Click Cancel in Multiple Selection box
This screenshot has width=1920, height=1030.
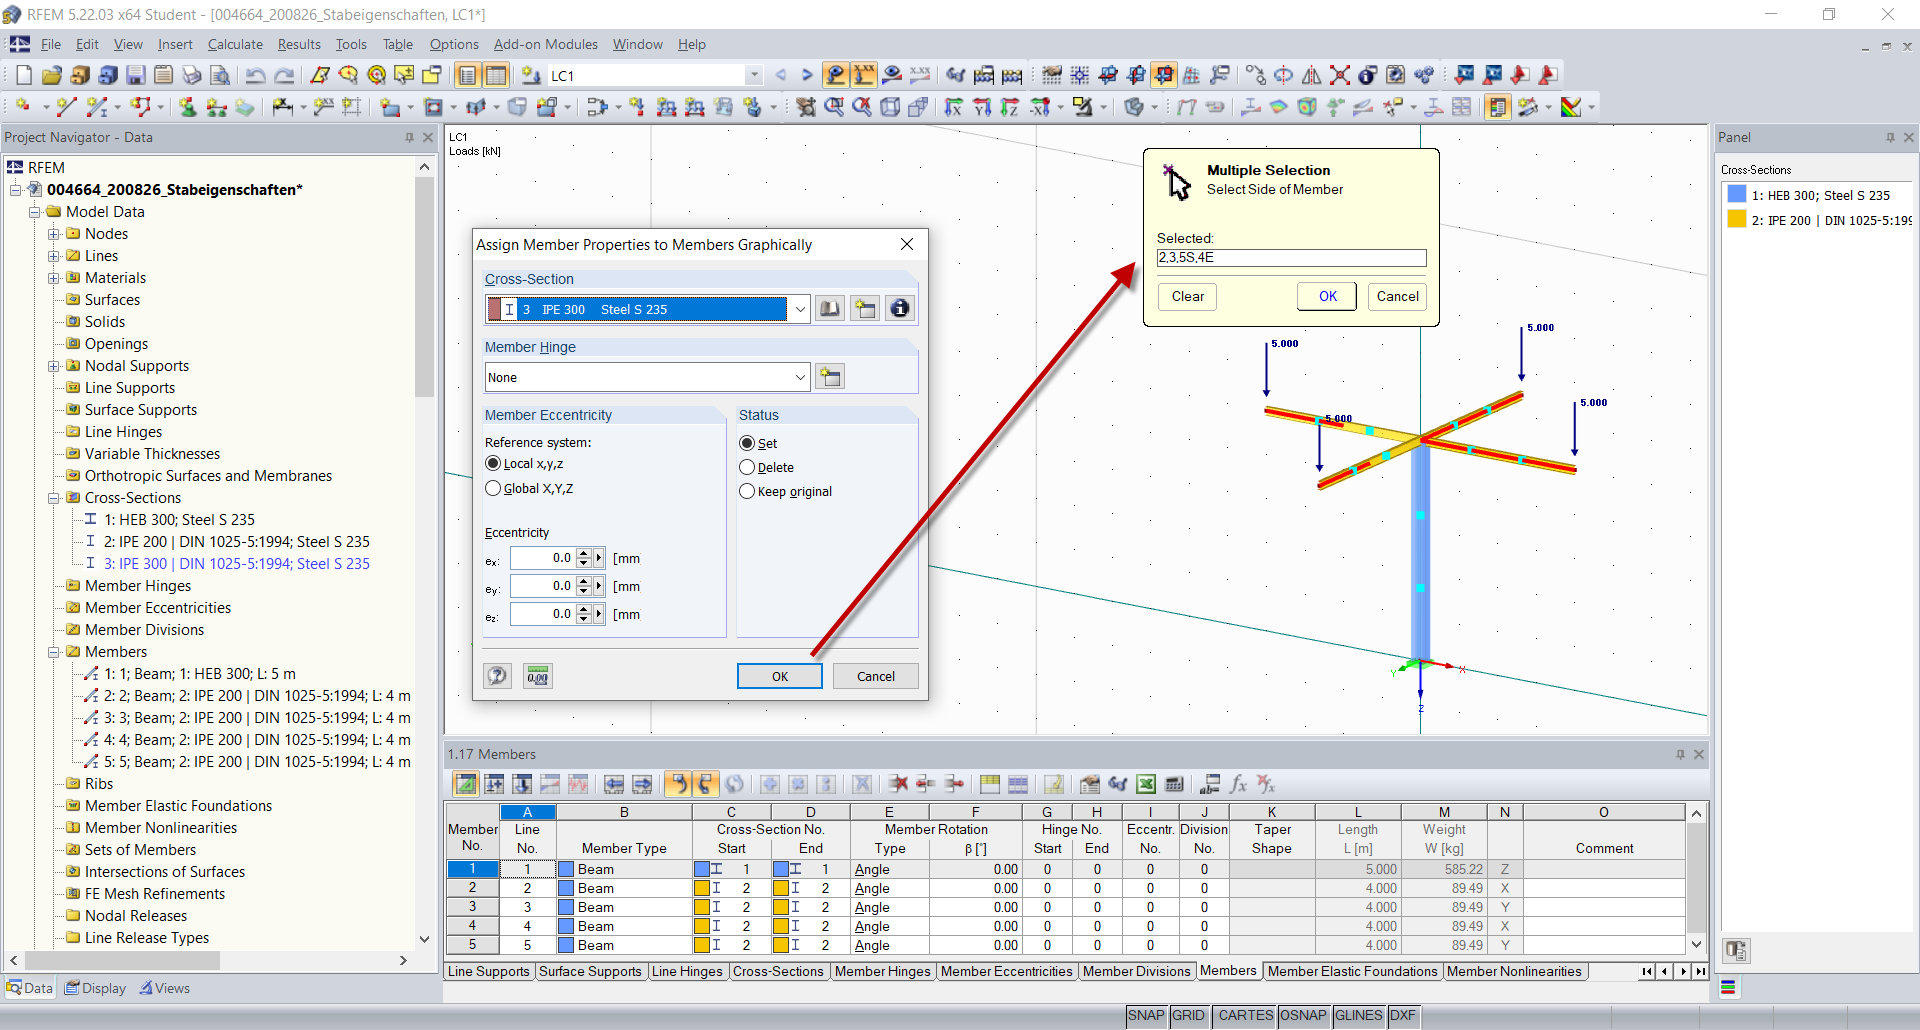[1398, 296]
